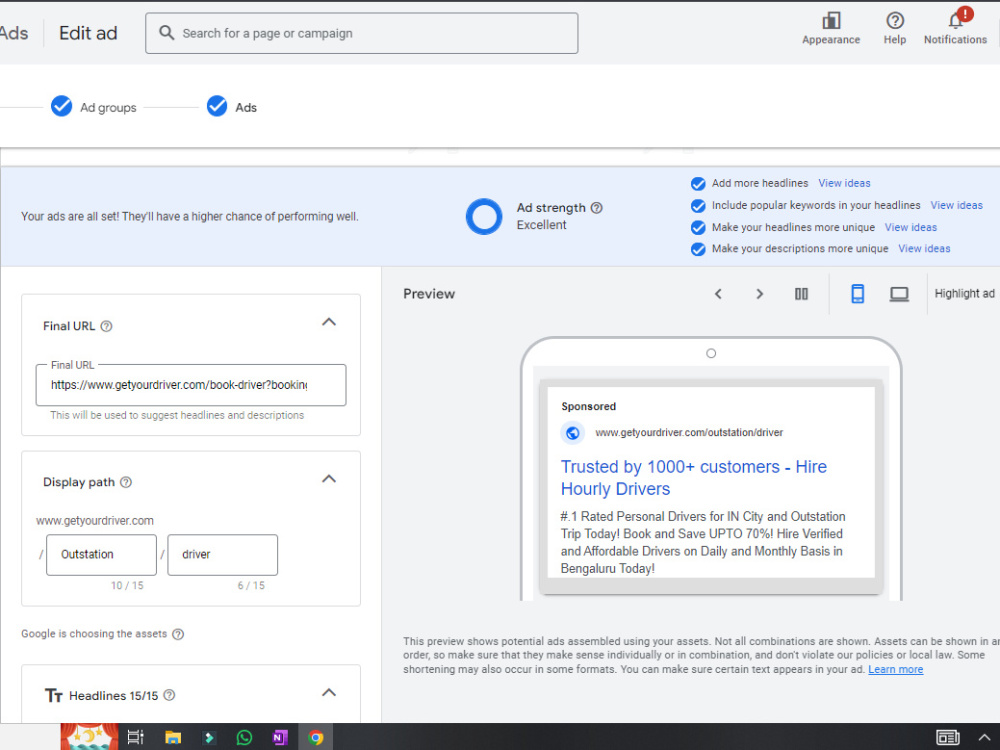Click Add more headlines checkmark
Image resolution: width=1000 pixels, height=750 pixels.
point(698,184)
